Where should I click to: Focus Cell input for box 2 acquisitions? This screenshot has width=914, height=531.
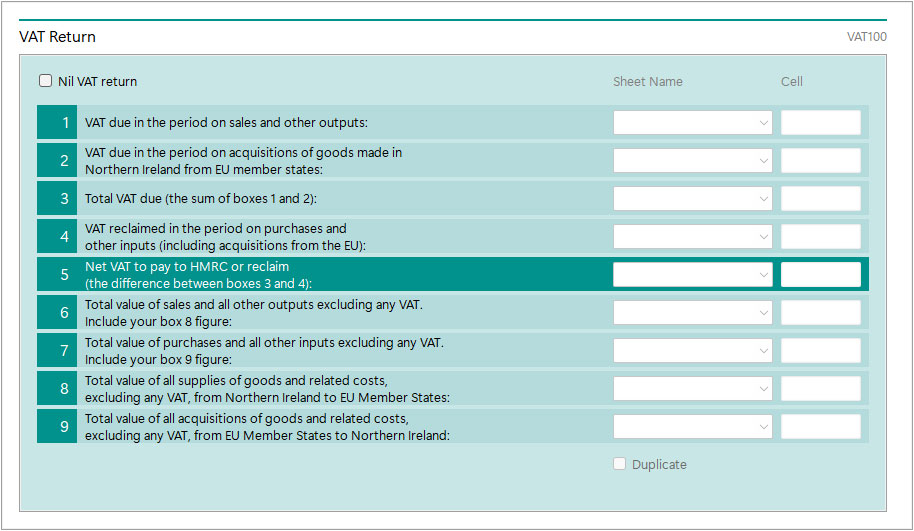click(x=820, y=161)
